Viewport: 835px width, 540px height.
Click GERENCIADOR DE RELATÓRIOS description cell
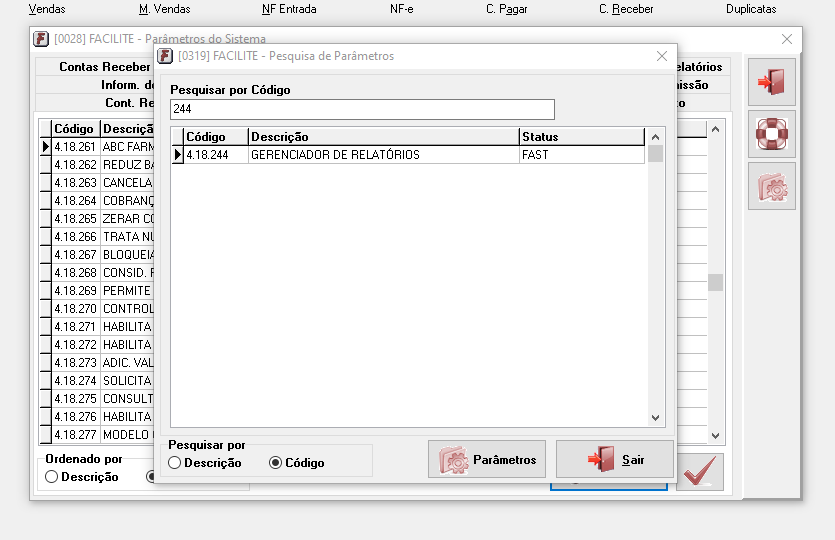click(x=383, y=154)
